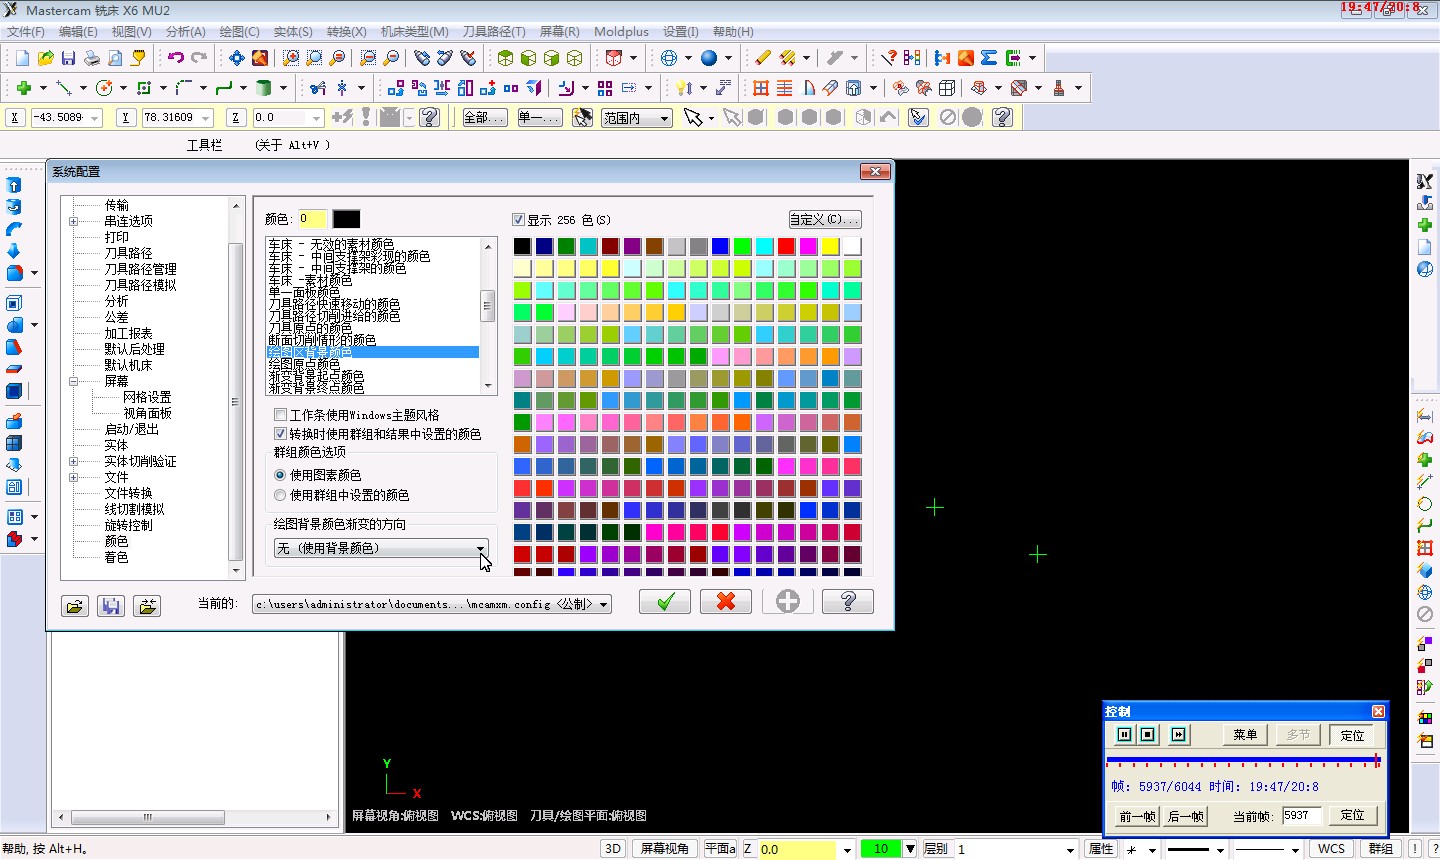Click the Open file folder icon

coord(45,58)
